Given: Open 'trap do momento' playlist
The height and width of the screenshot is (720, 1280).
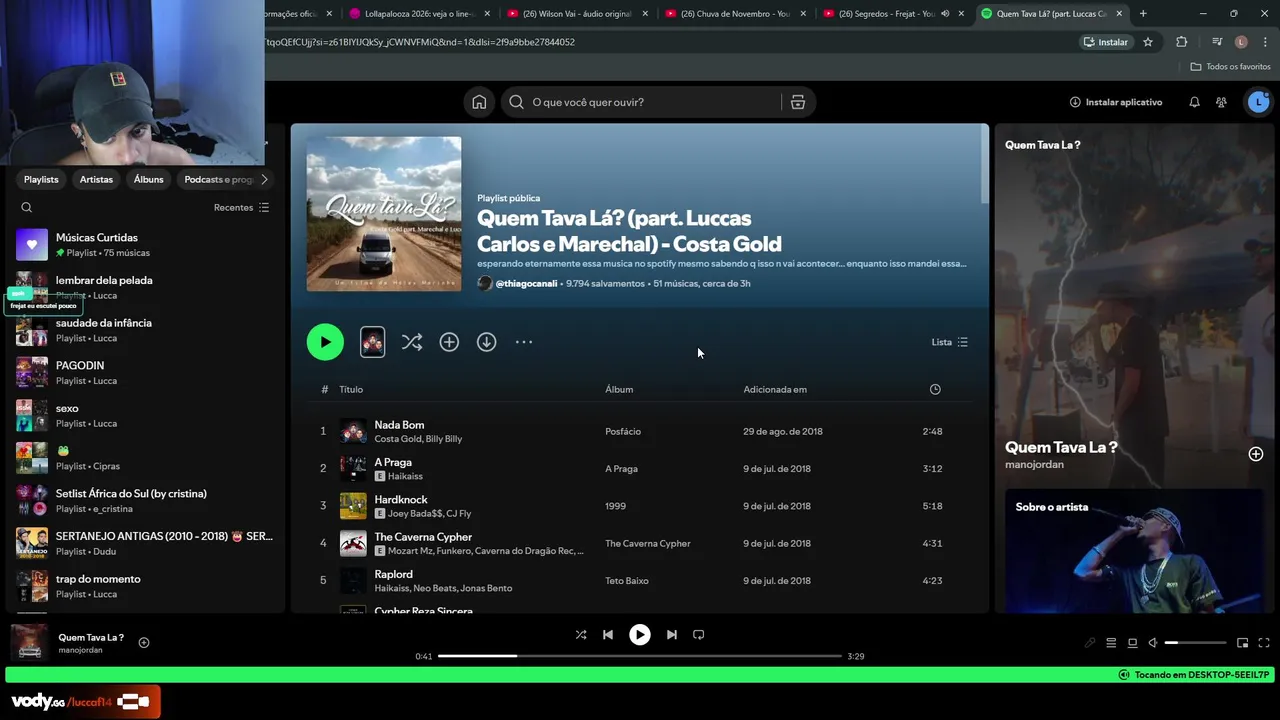Looking at the screenshot, I should pos(145,586).
